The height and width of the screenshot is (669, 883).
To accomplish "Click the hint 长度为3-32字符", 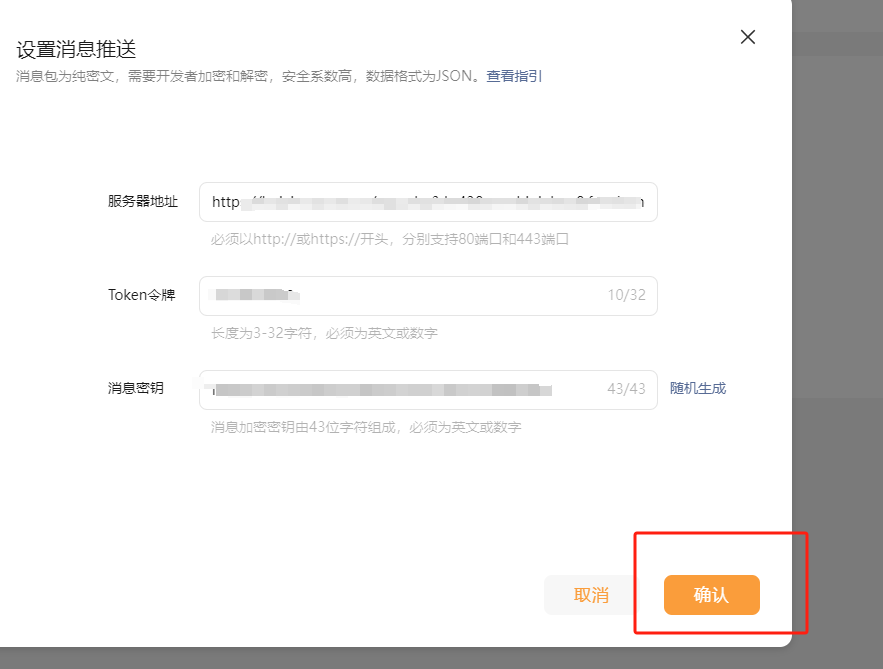I will tap(324, 333).
